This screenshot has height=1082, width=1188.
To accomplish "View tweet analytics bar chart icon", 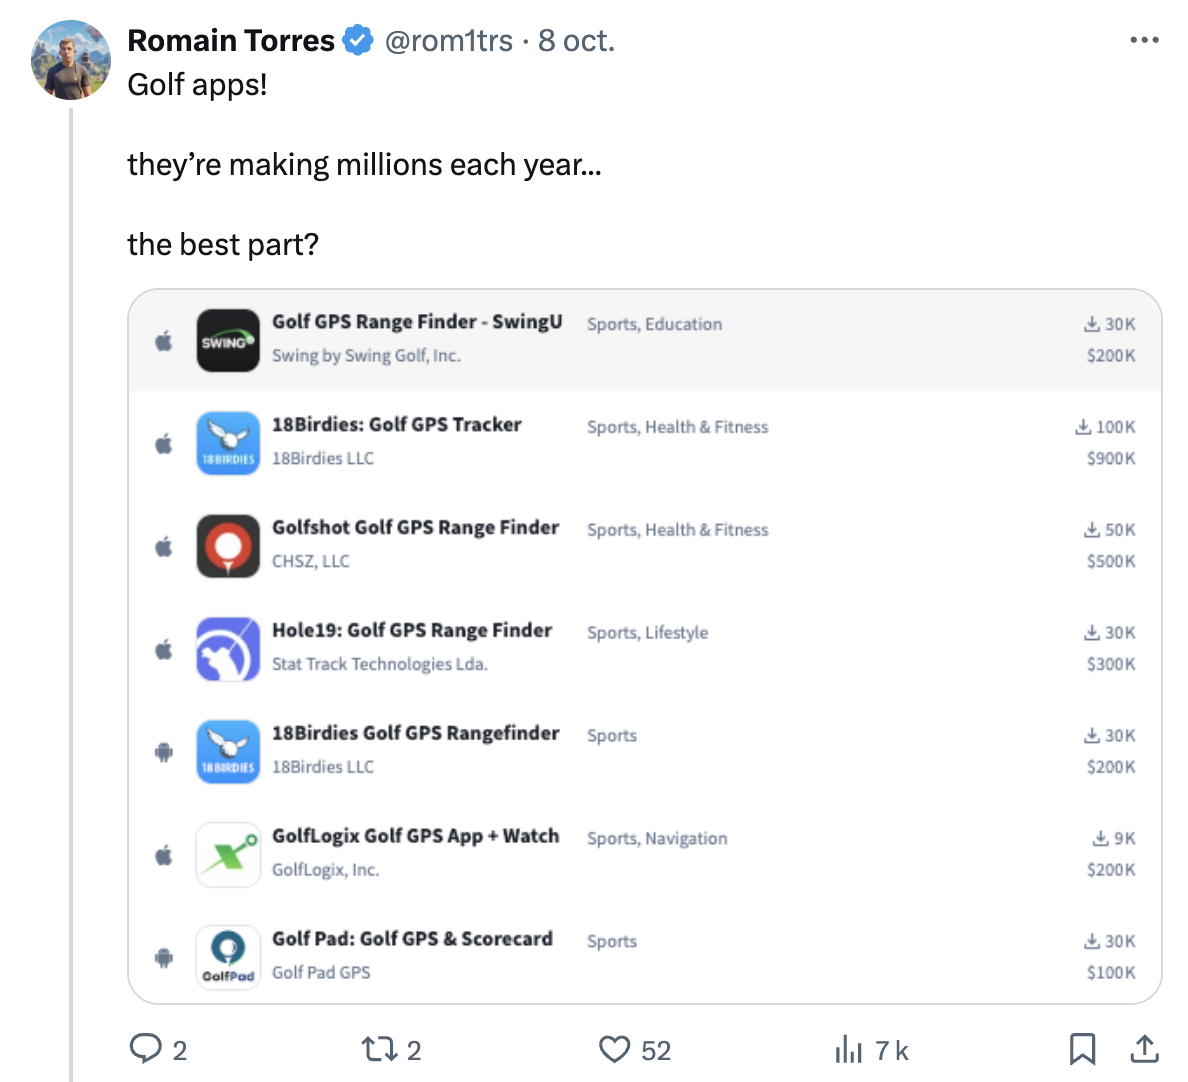I will coord(848,1049).
